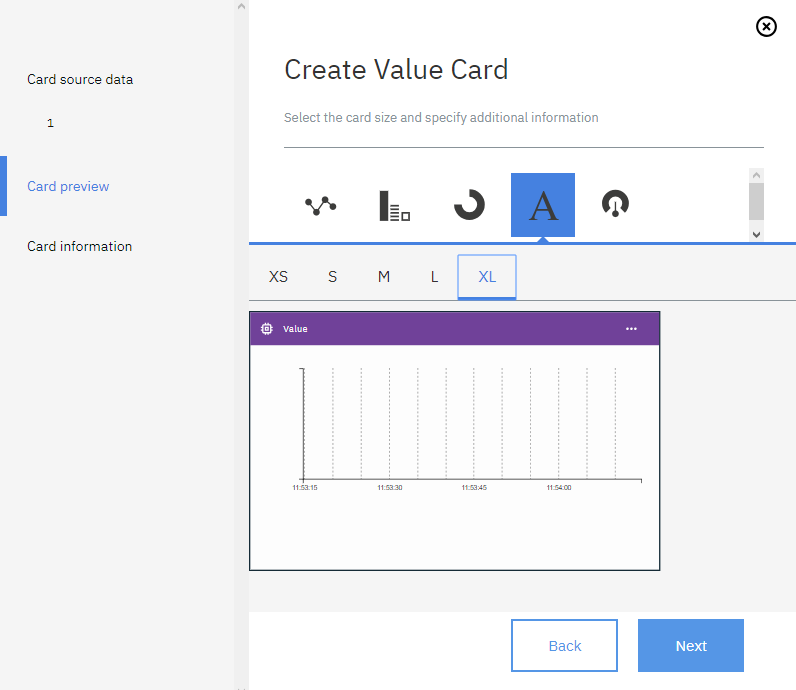Click the card type list scrollbar thumb

click(x=756, y=202)
